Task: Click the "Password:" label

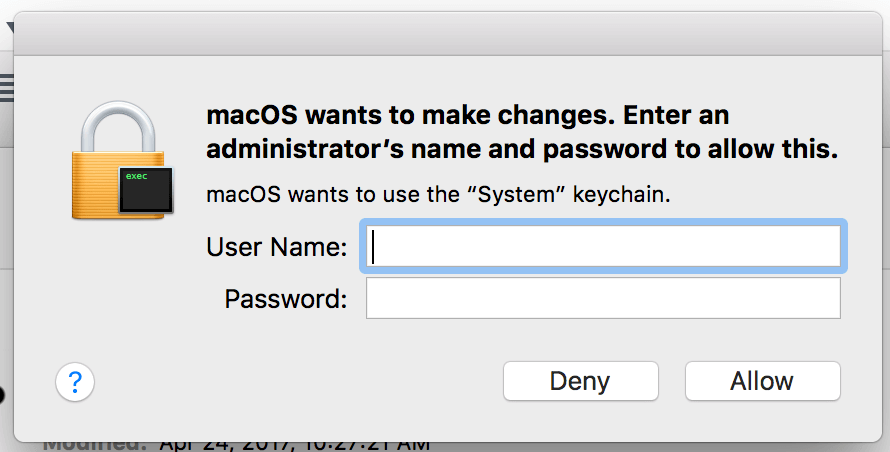Action: pos(286,299)
